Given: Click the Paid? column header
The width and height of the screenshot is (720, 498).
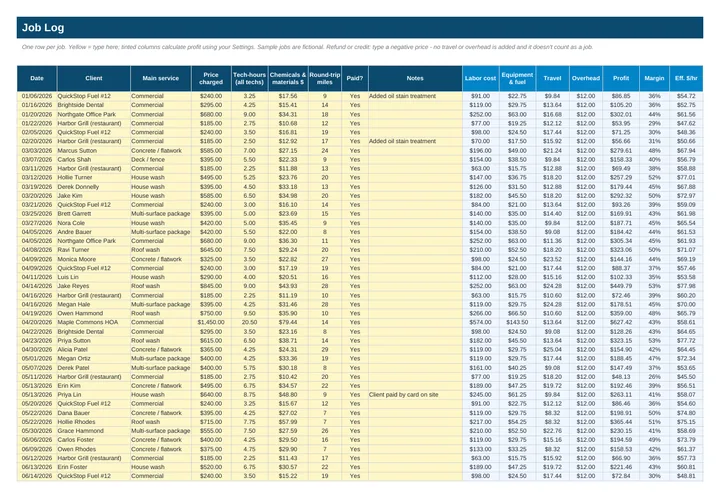Looking at the screenshot, I should 354,78.
